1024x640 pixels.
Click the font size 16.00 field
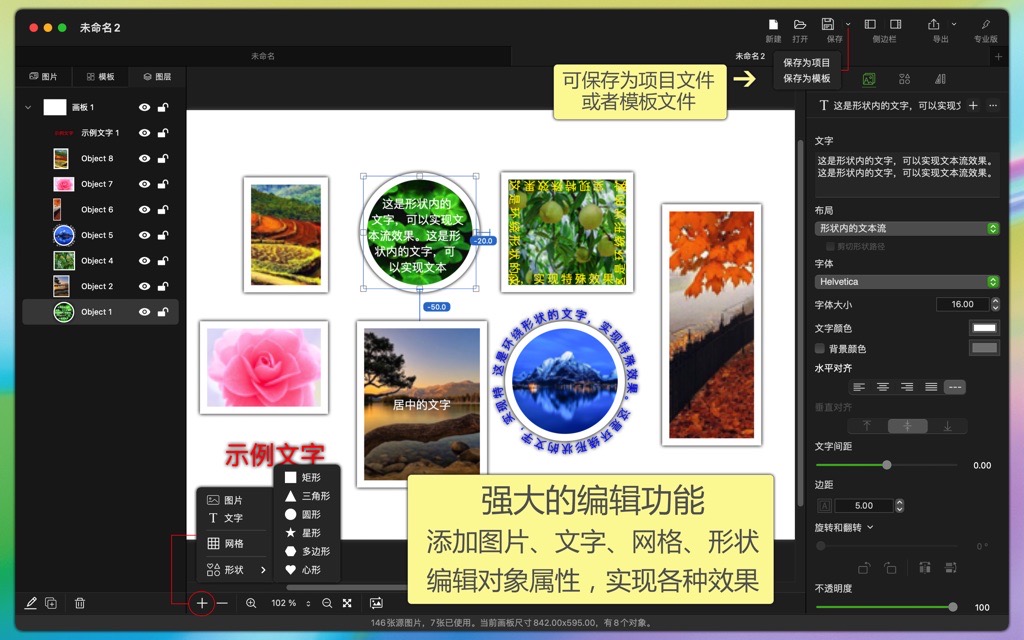click(963, 304)
